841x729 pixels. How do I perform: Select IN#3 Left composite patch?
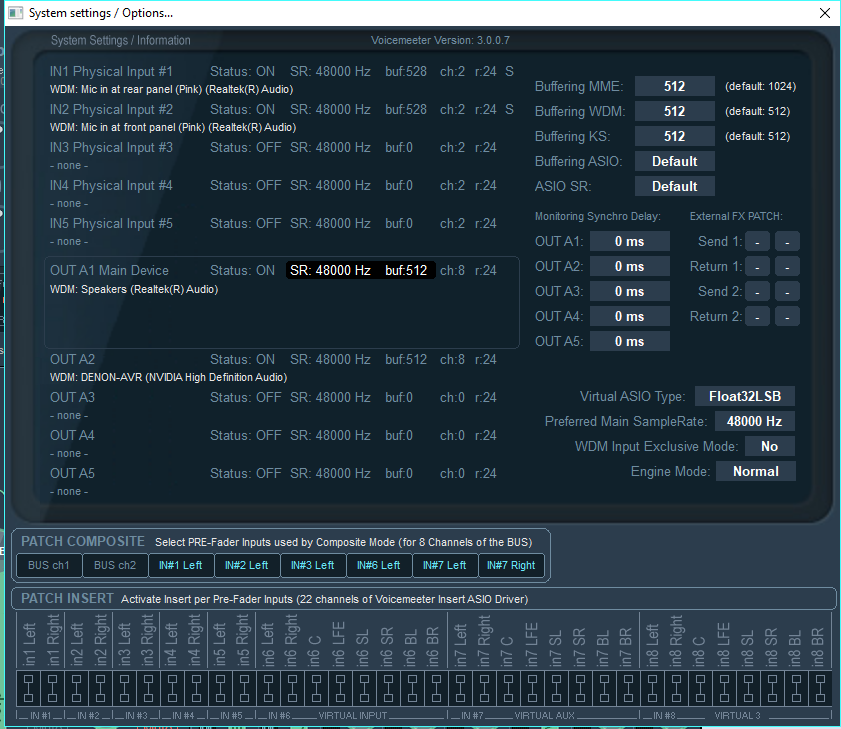[x=313, y=565]
